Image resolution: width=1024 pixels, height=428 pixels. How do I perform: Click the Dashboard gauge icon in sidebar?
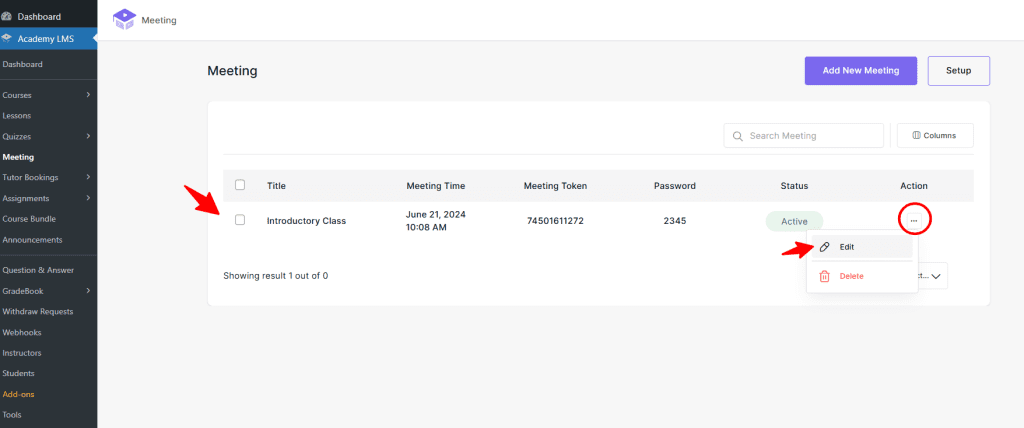[7, 16]
